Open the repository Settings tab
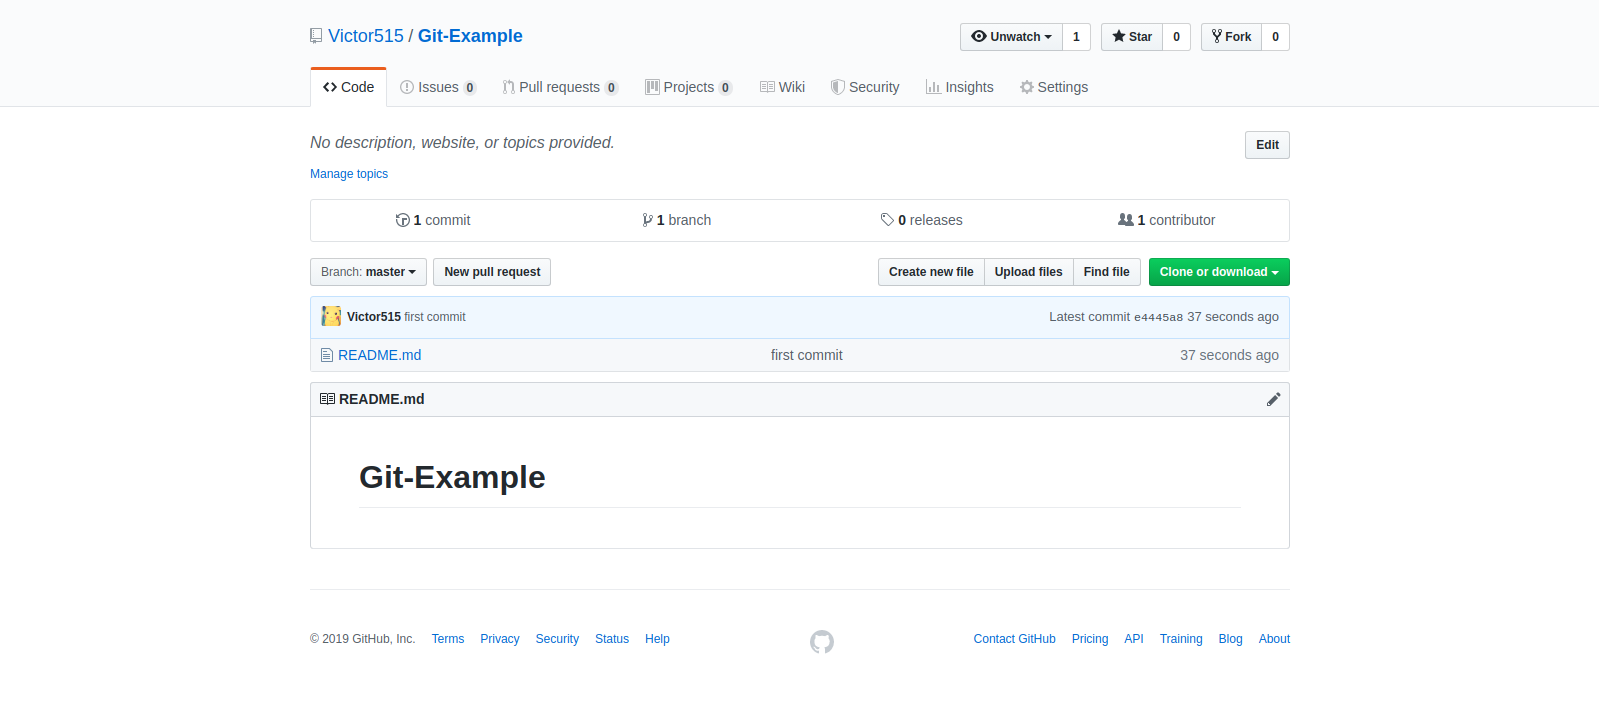Screen dimensions: 1599x706 click(x=1053, y=87)
